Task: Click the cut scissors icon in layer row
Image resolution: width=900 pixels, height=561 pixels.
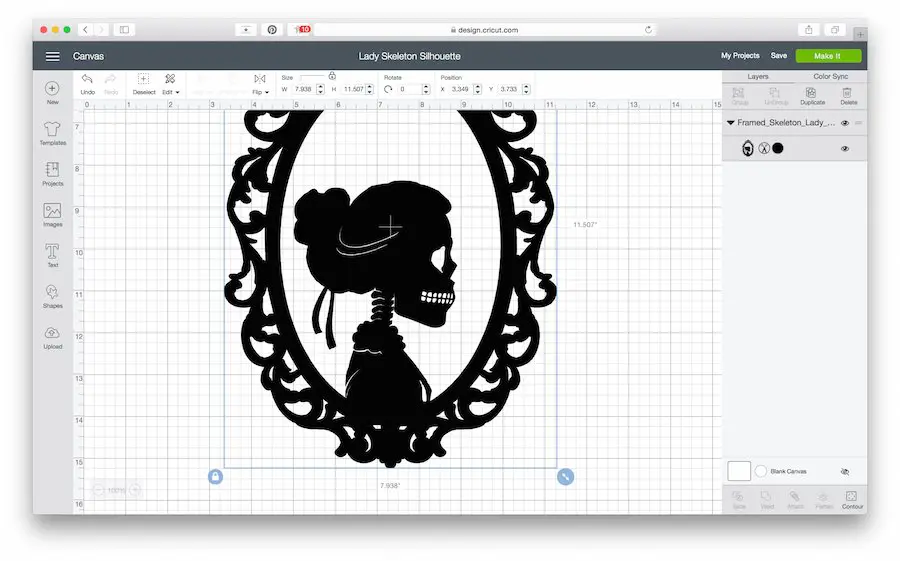Action: [x=764, y=148]
